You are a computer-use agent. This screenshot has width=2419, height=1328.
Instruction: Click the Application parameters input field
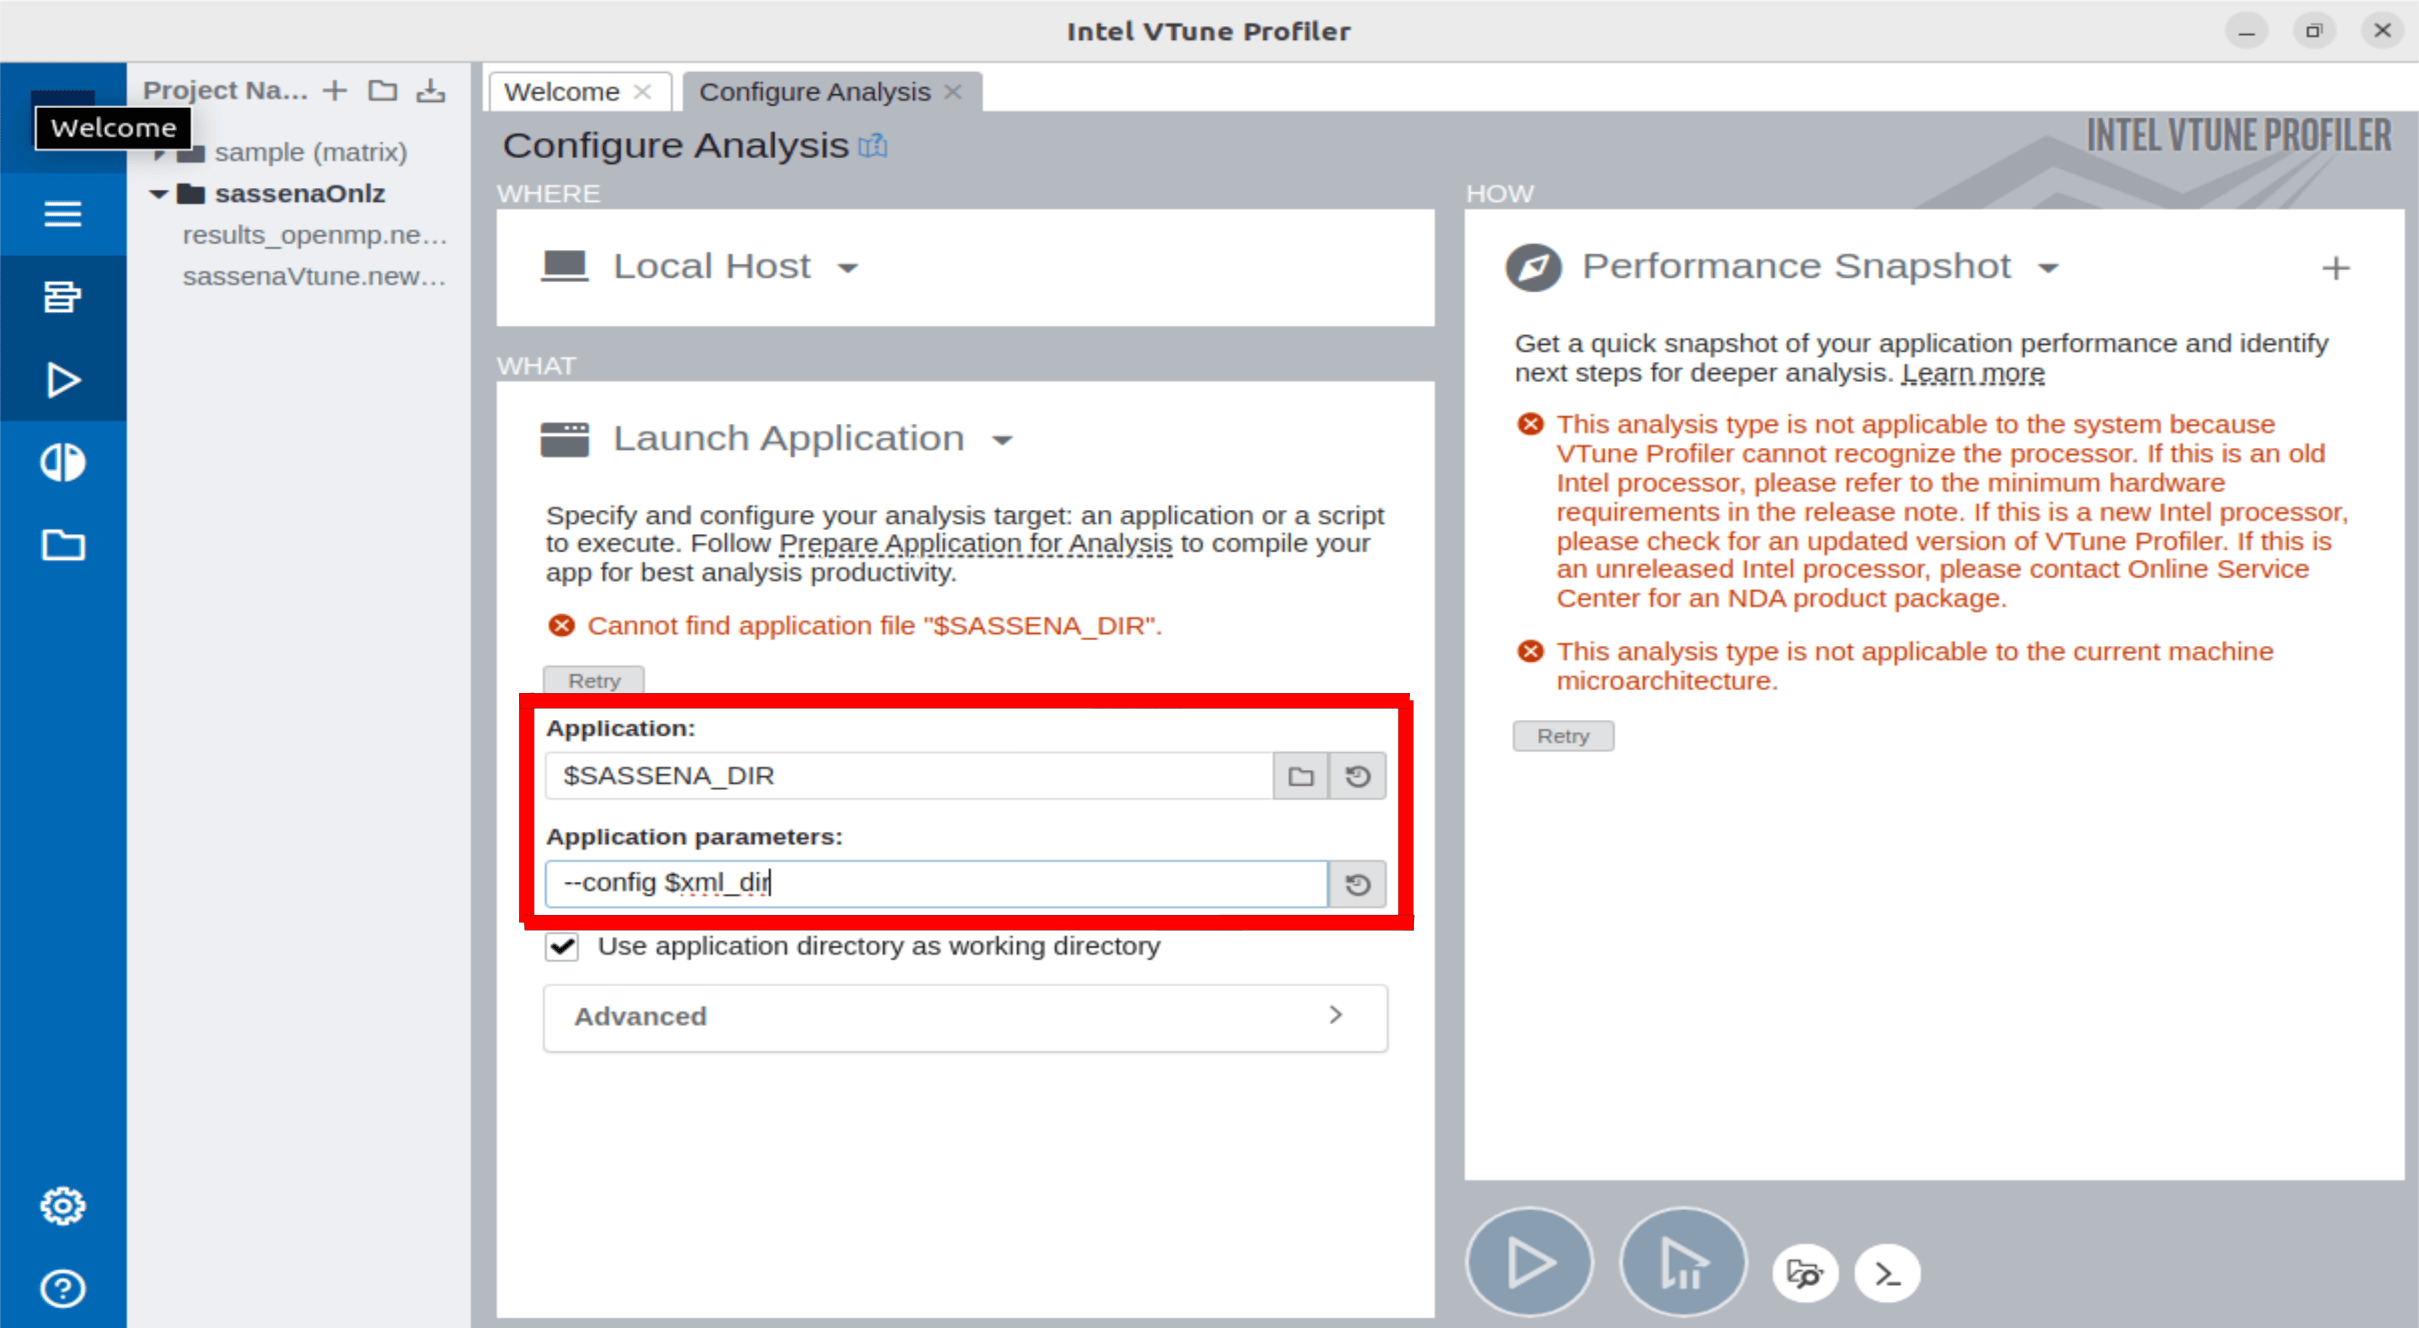[x=937, y=884]
